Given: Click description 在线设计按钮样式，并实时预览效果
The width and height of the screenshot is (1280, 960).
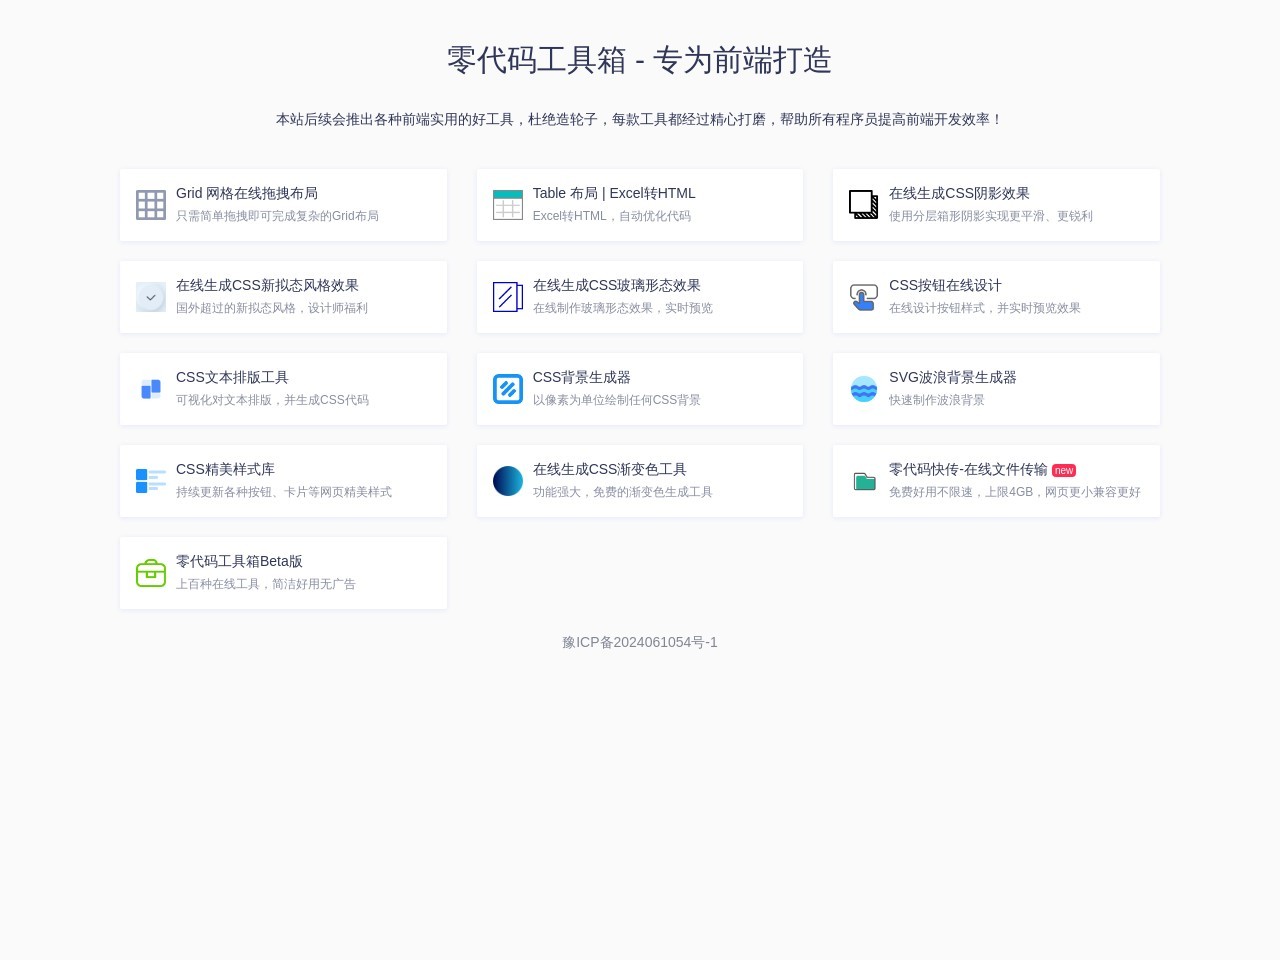Looking at the screenshot, I should point(985,308).
